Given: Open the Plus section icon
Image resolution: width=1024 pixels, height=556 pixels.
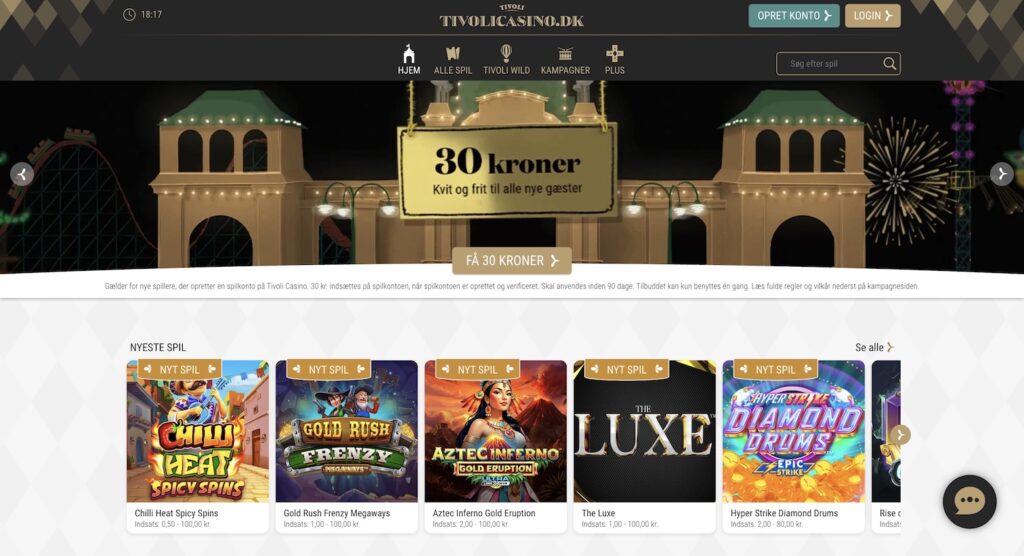Looking at the screenshot, I should click(x=615, y=54).
